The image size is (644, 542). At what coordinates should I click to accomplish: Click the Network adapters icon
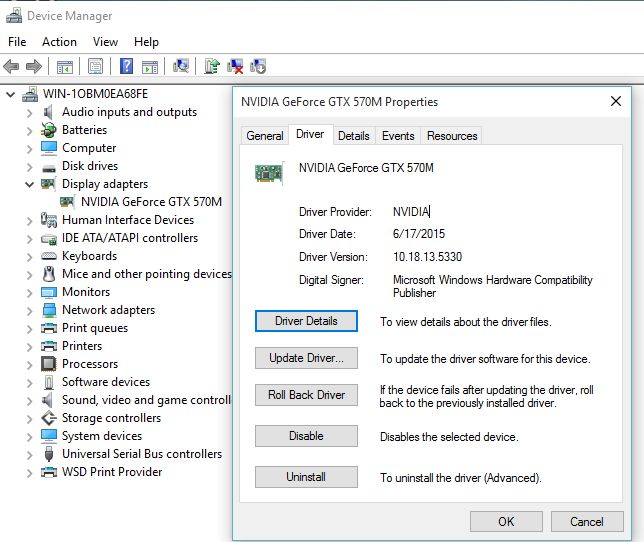coord(49,310)
